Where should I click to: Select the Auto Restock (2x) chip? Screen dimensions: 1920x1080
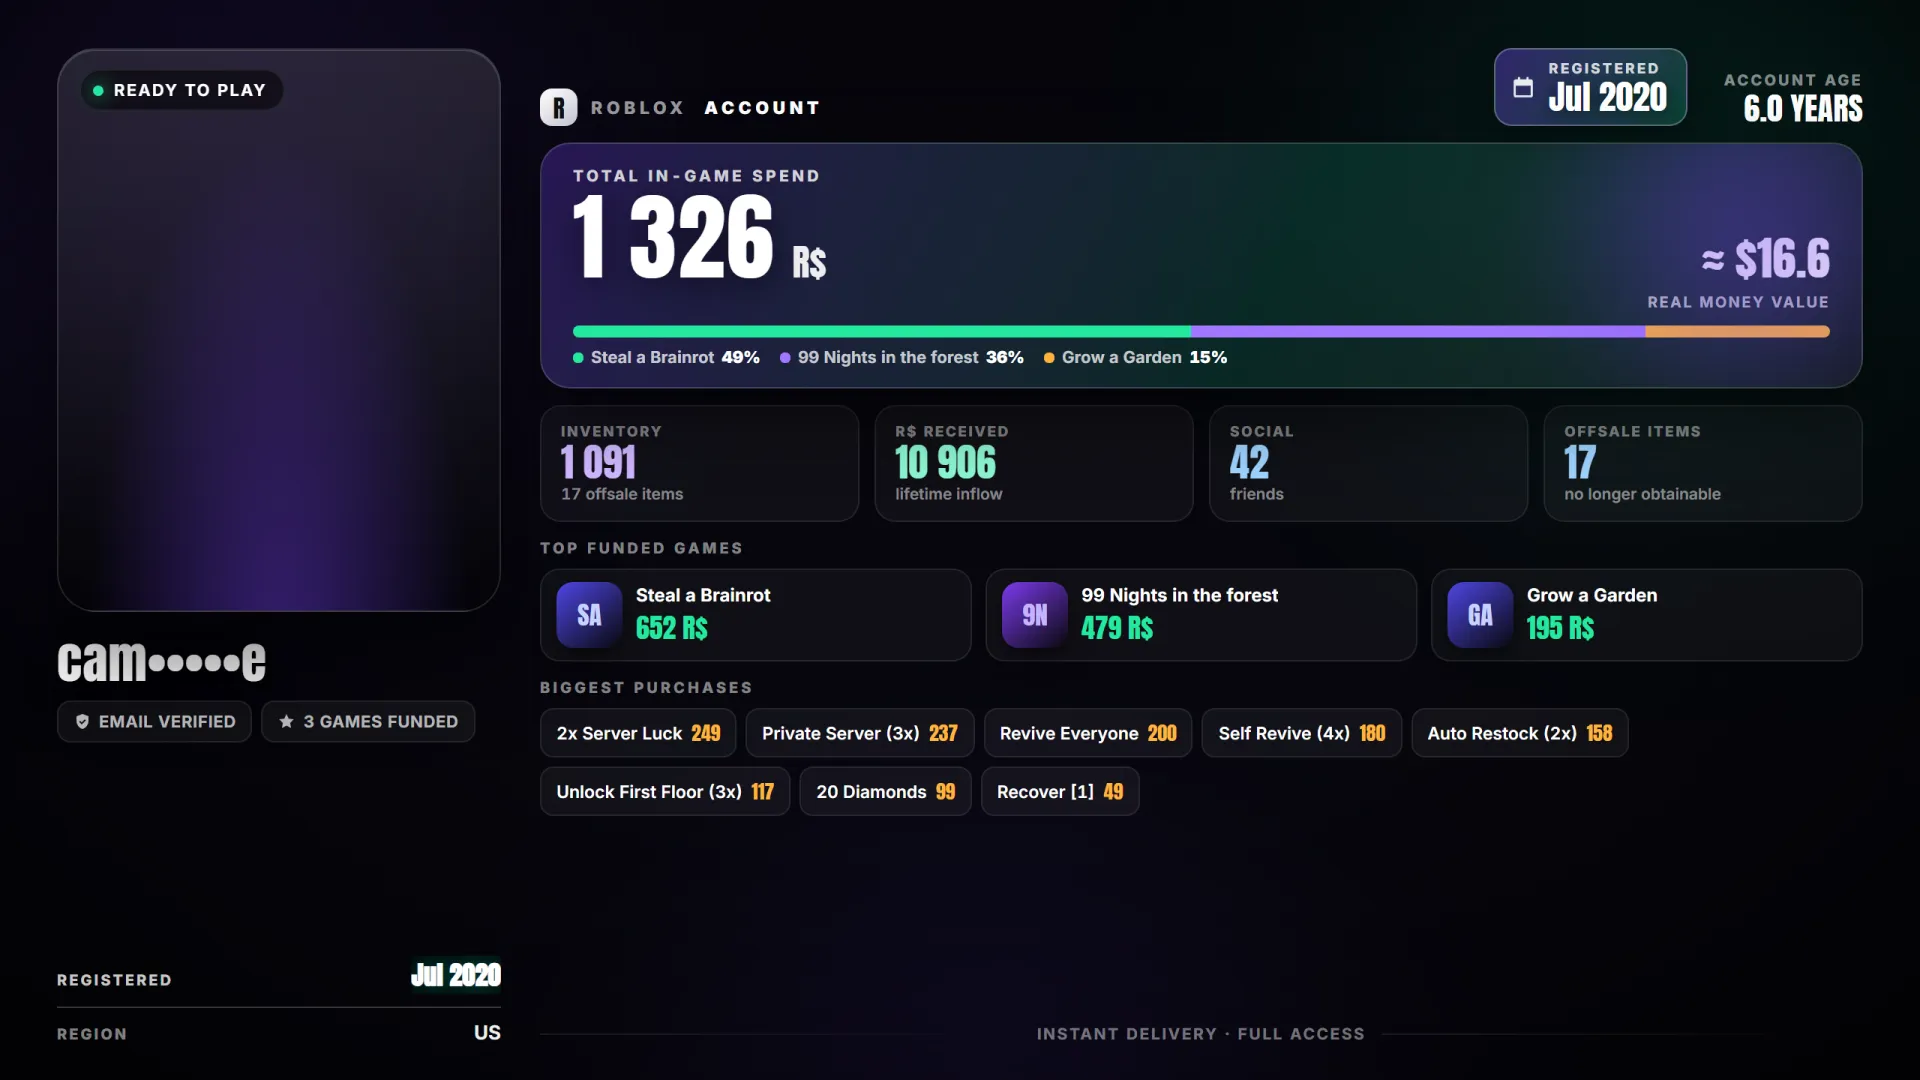coord(1520,733)
